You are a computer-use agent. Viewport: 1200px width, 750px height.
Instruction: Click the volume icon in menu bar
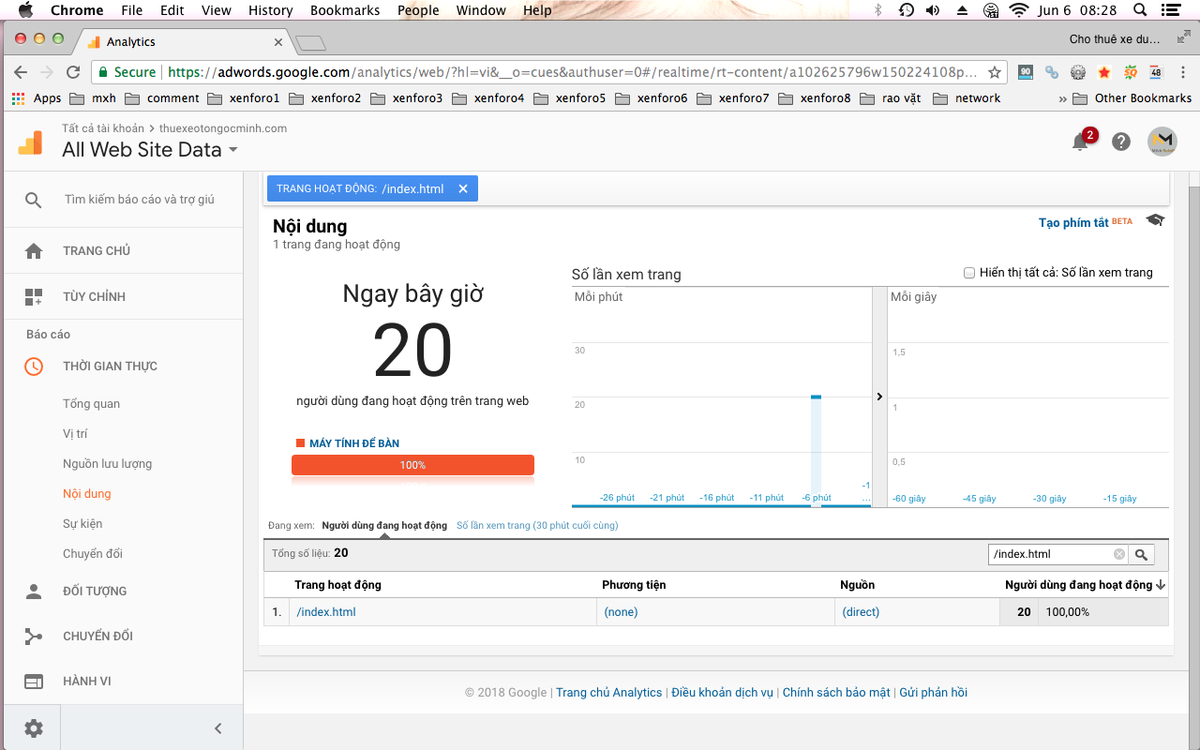[933, 10]
